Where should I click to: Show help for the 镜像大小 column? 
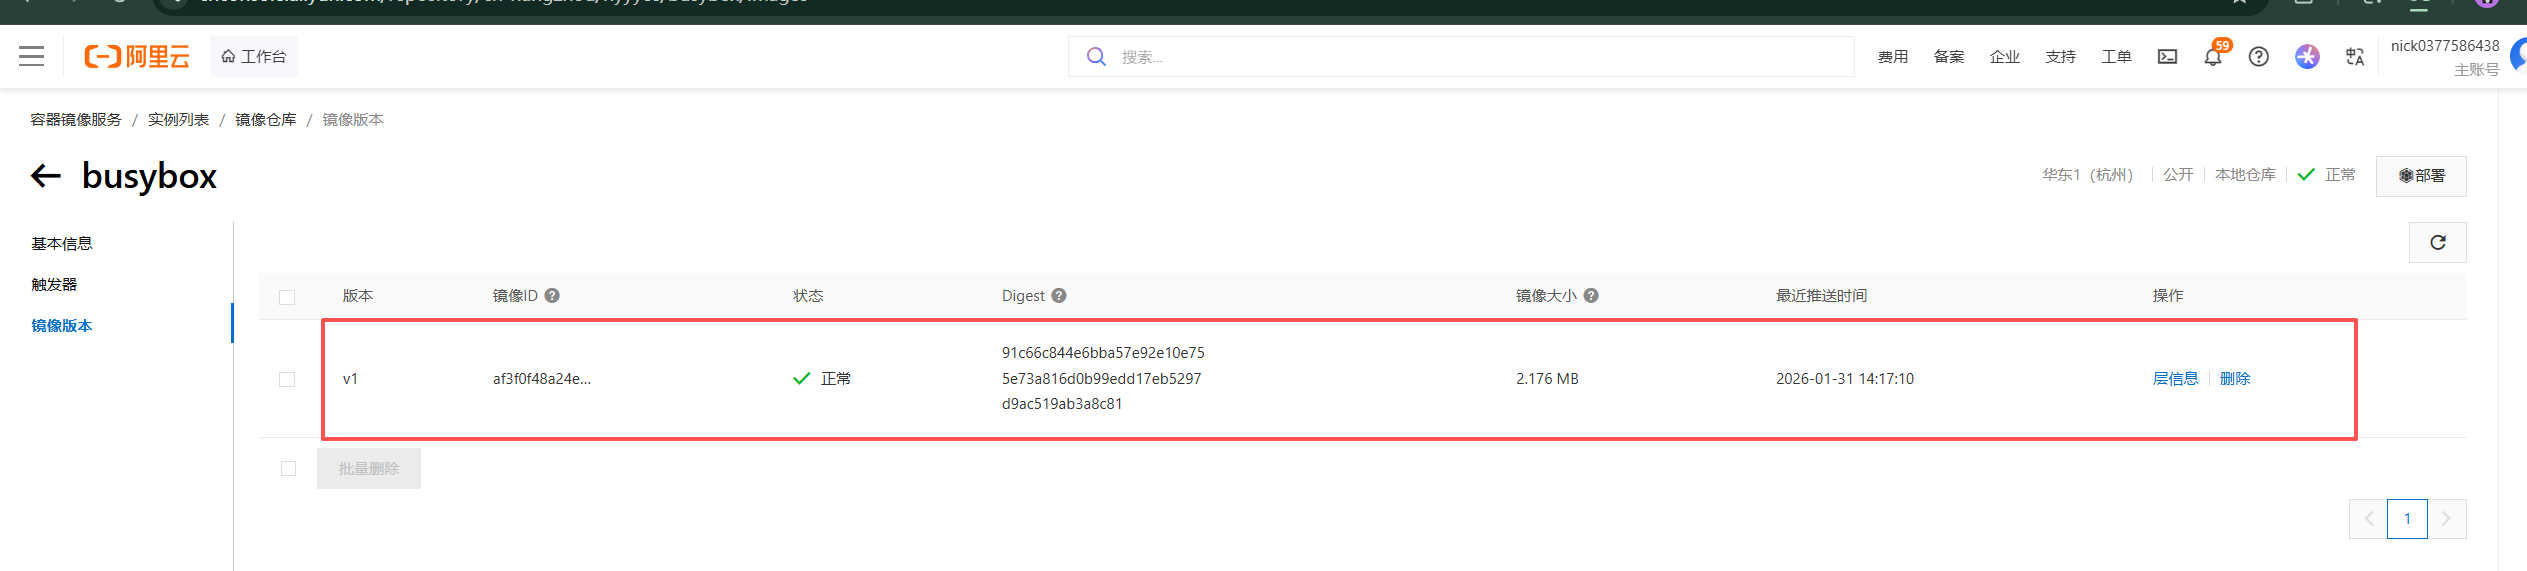[1591, 295]
